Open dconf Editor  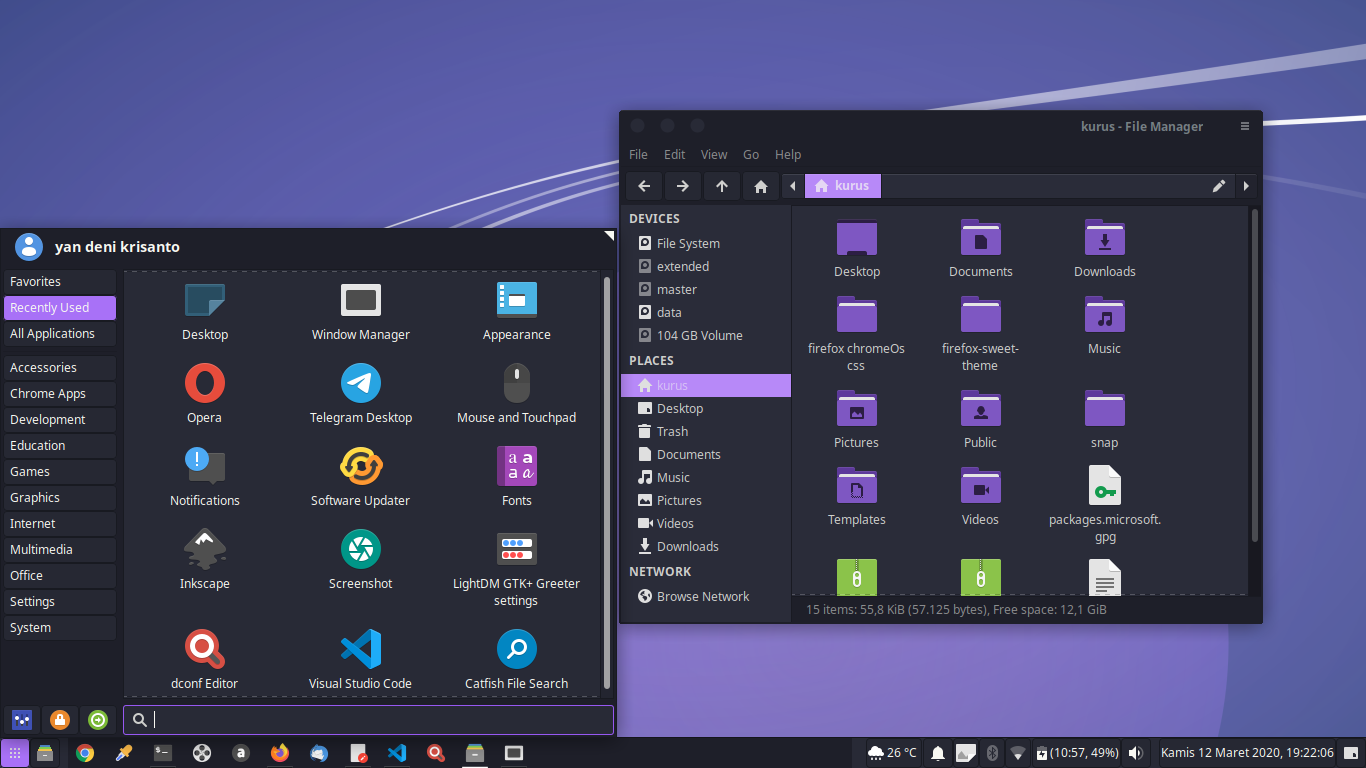click(x=204, y=657)
